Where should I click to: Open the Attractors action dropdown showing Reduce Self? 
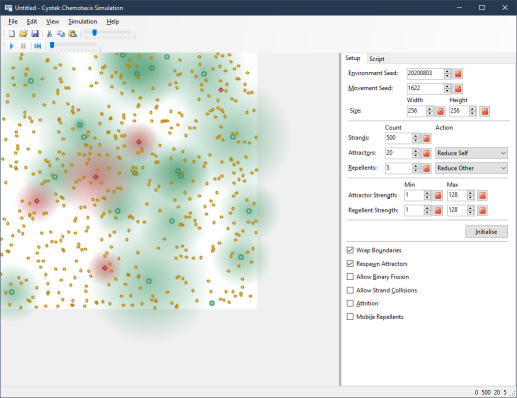pos(471,153)
